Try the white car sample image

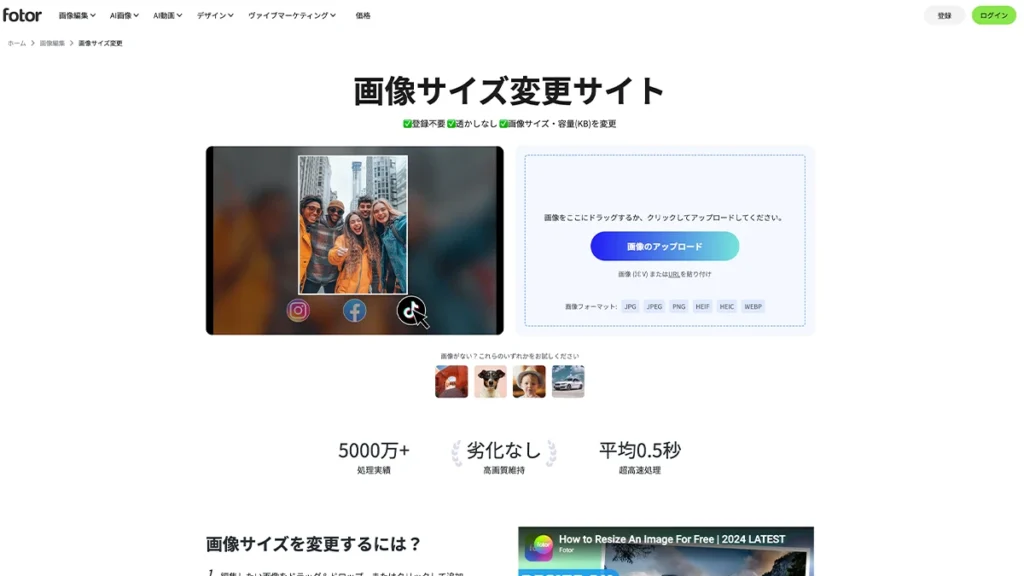coord(568,381)
